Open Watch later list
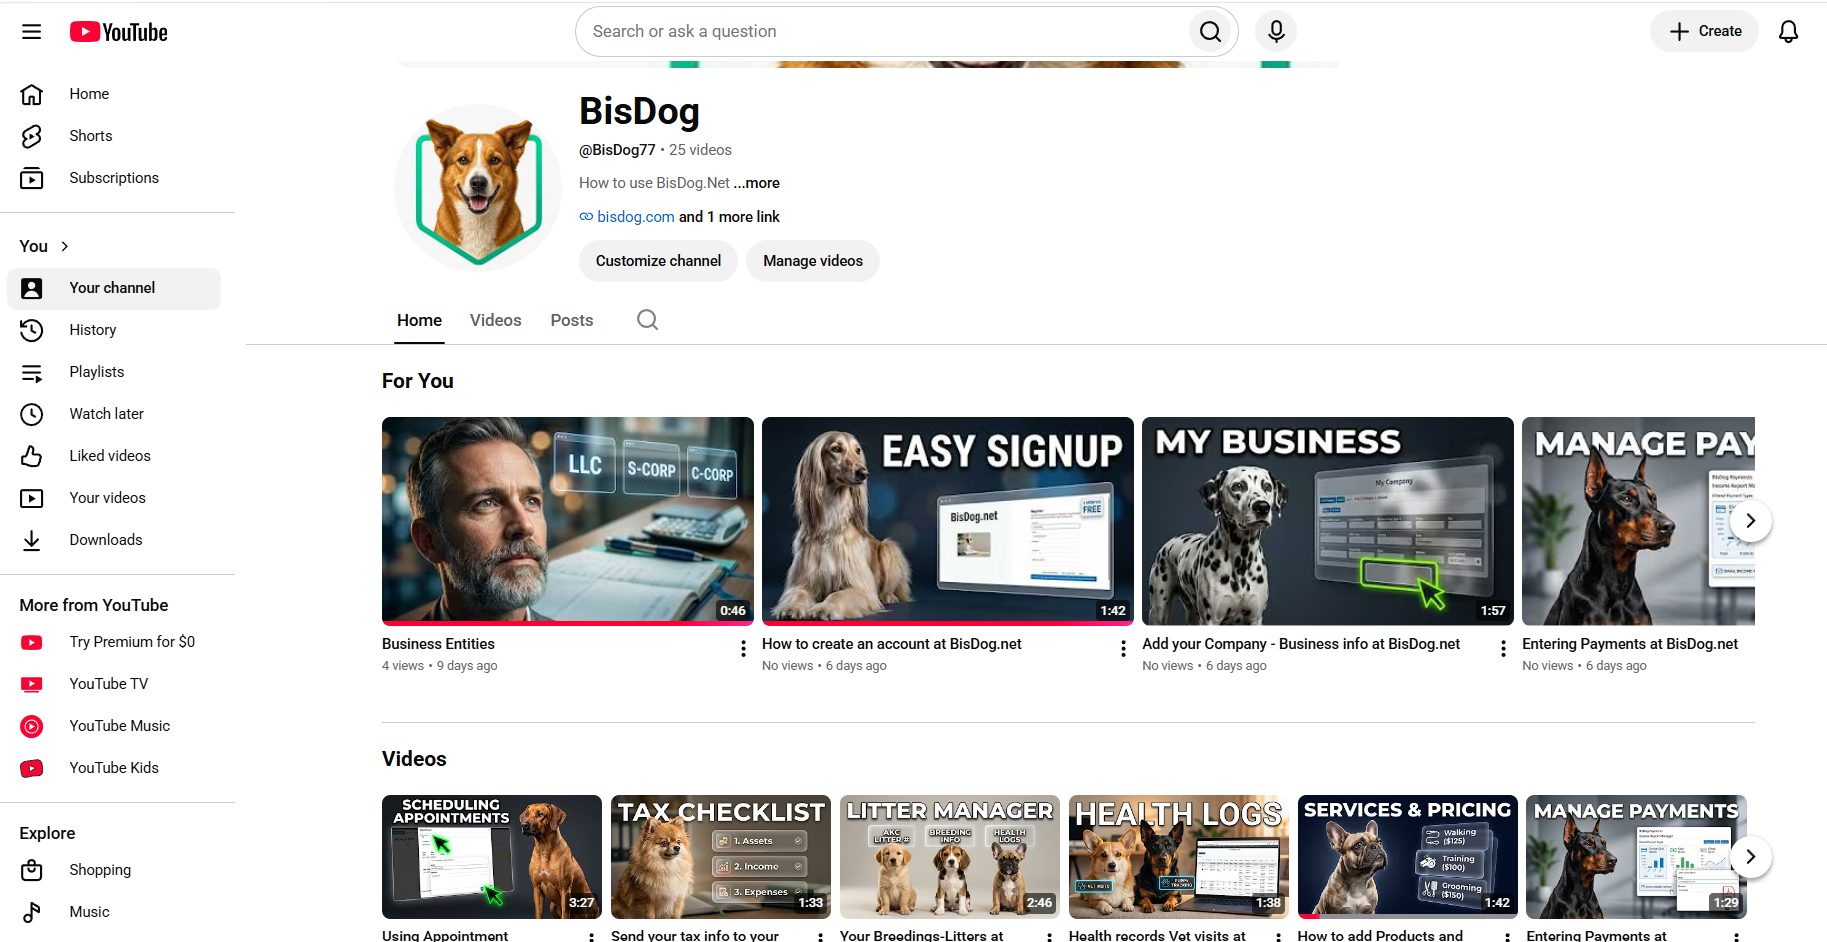Viewport: 1827px width, 942px height. 114,414
